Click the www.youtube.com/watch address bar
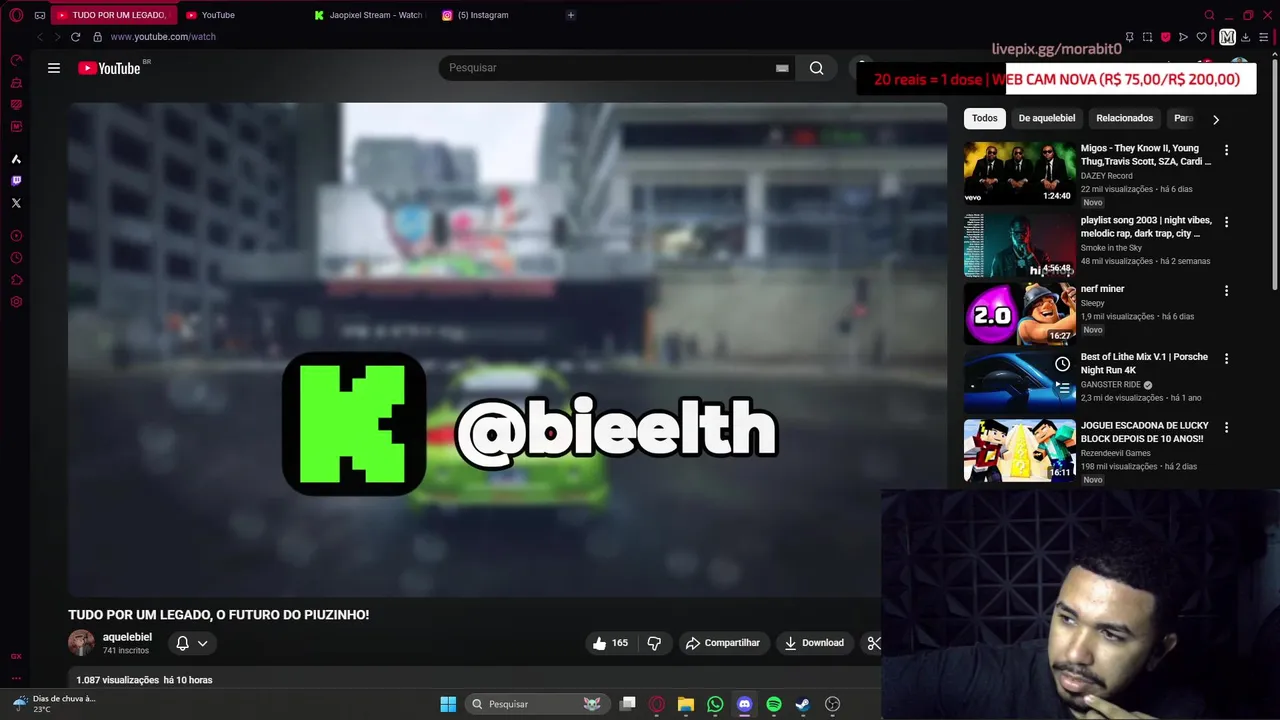This screenshot has width=1280, height=720. (x=163, y=37)
